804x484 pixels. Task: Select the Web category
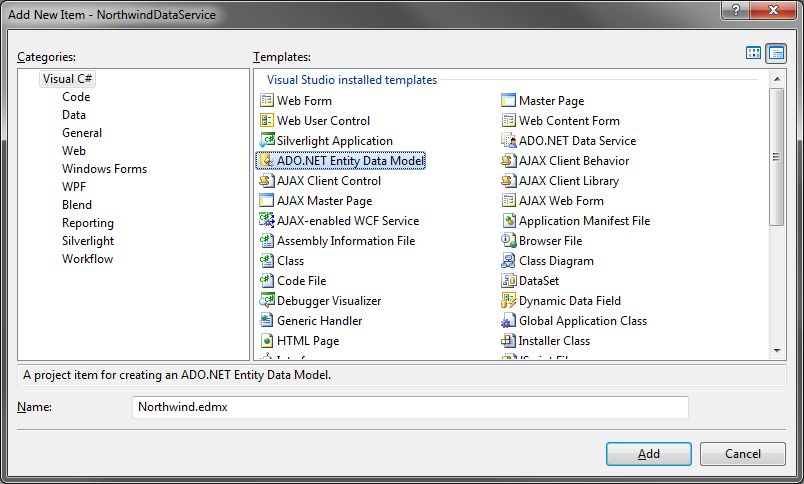(x=74, y=151)
